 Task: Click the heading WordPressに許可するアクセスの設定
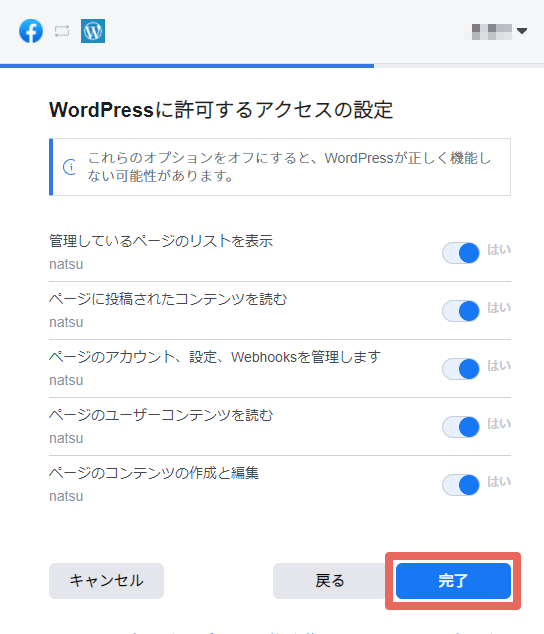coord(221,110)
